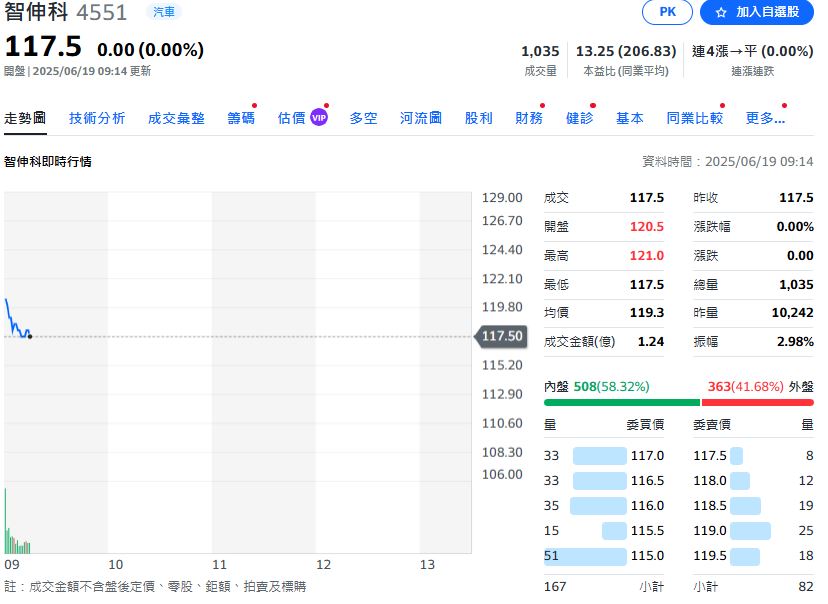Click the green 內盤 portion of the bar

[622, 402]
